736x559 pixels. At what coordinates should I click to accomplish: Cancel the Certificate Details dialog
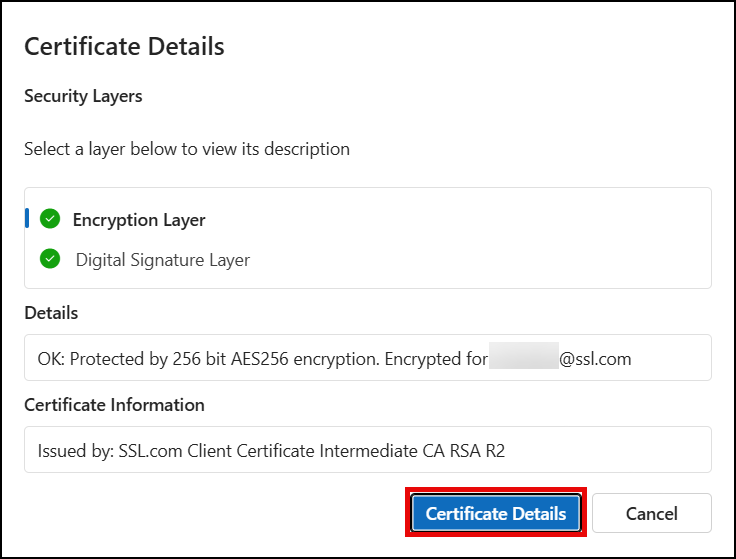point(651,514)
